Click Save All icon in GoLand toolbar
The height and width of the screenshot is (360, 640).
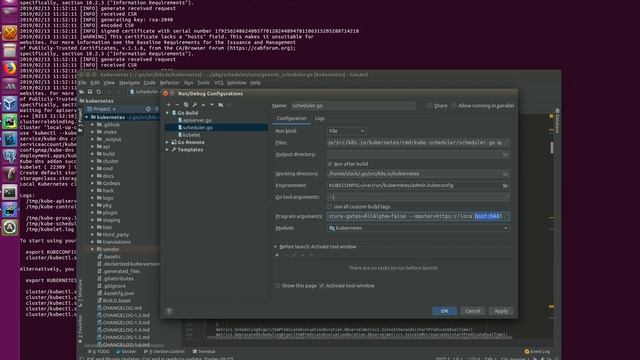pos(90,92)
